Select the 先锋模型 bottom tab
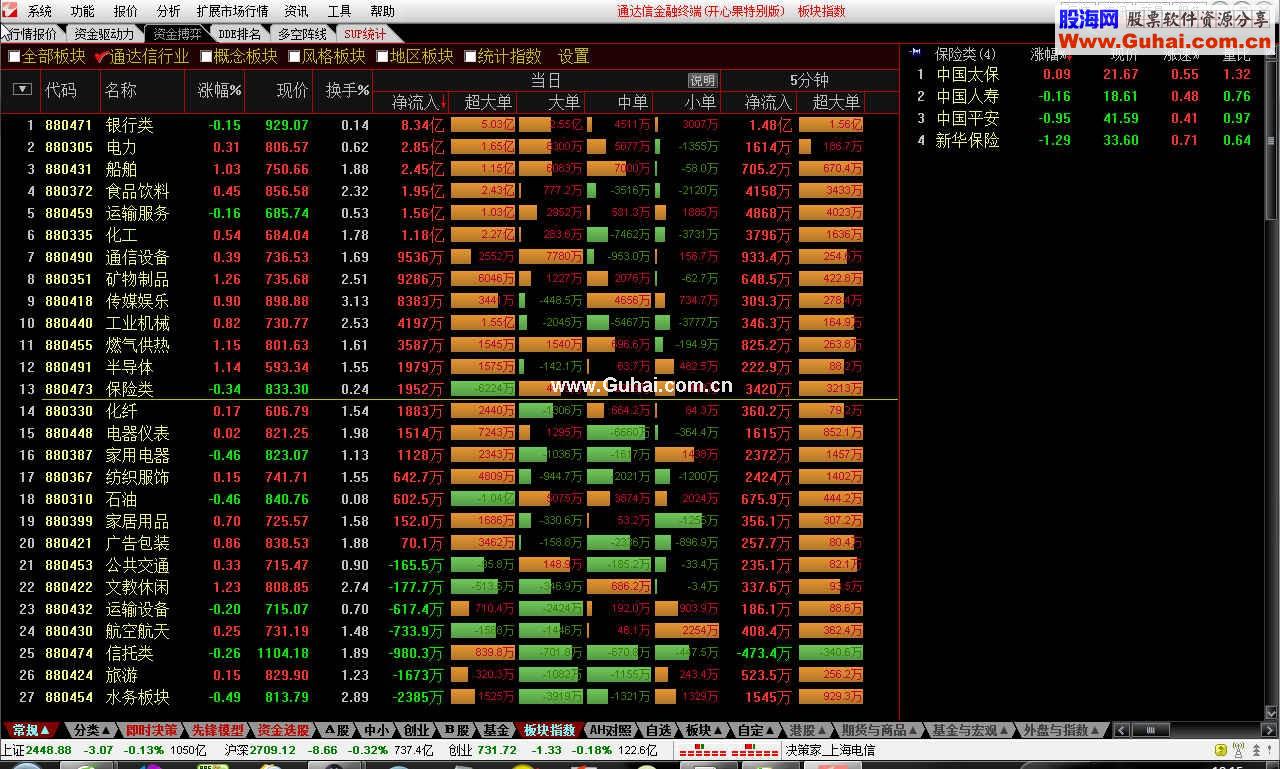1280x769 pixels. pos(217,731)
